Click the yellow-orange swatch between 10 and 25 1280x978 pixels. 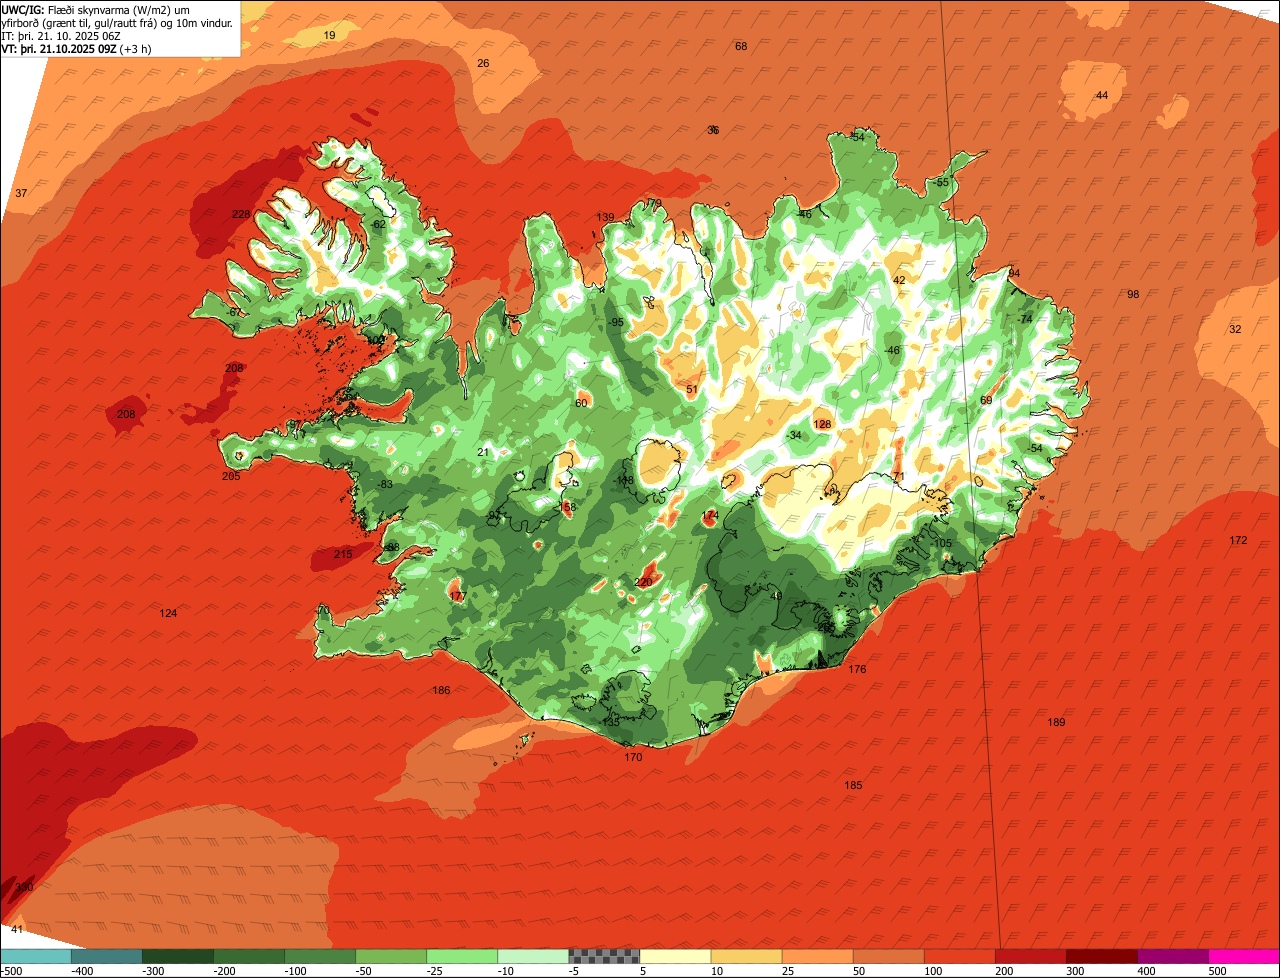point(746,956)
